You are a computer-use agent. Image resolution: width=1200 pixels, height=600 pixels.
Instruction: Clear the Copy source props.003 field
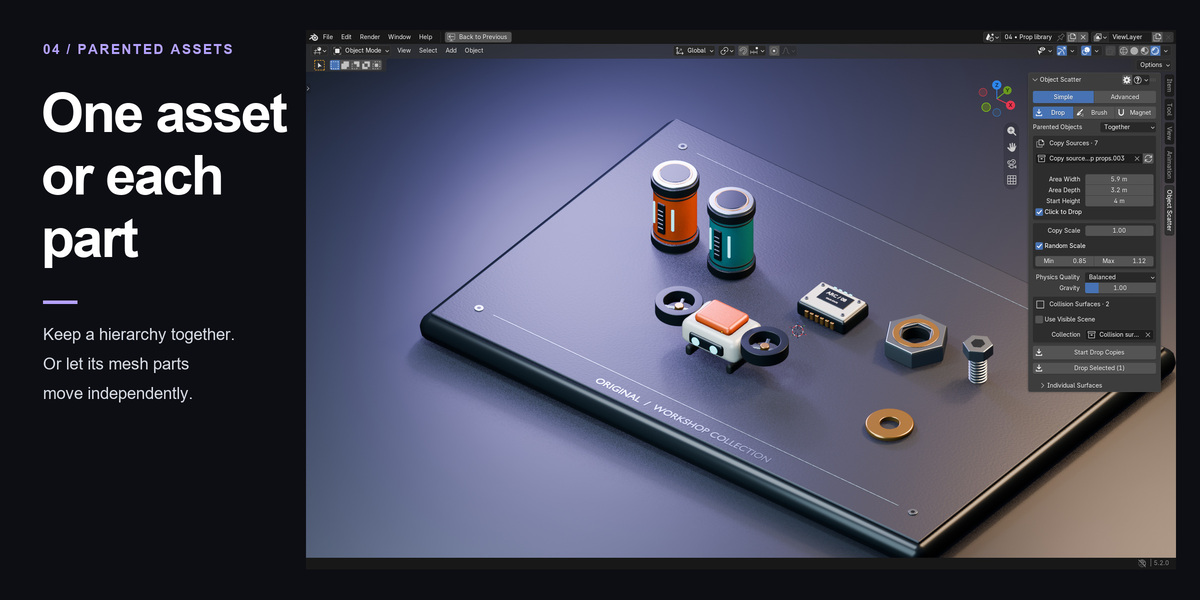click(x=1137, y=158)
